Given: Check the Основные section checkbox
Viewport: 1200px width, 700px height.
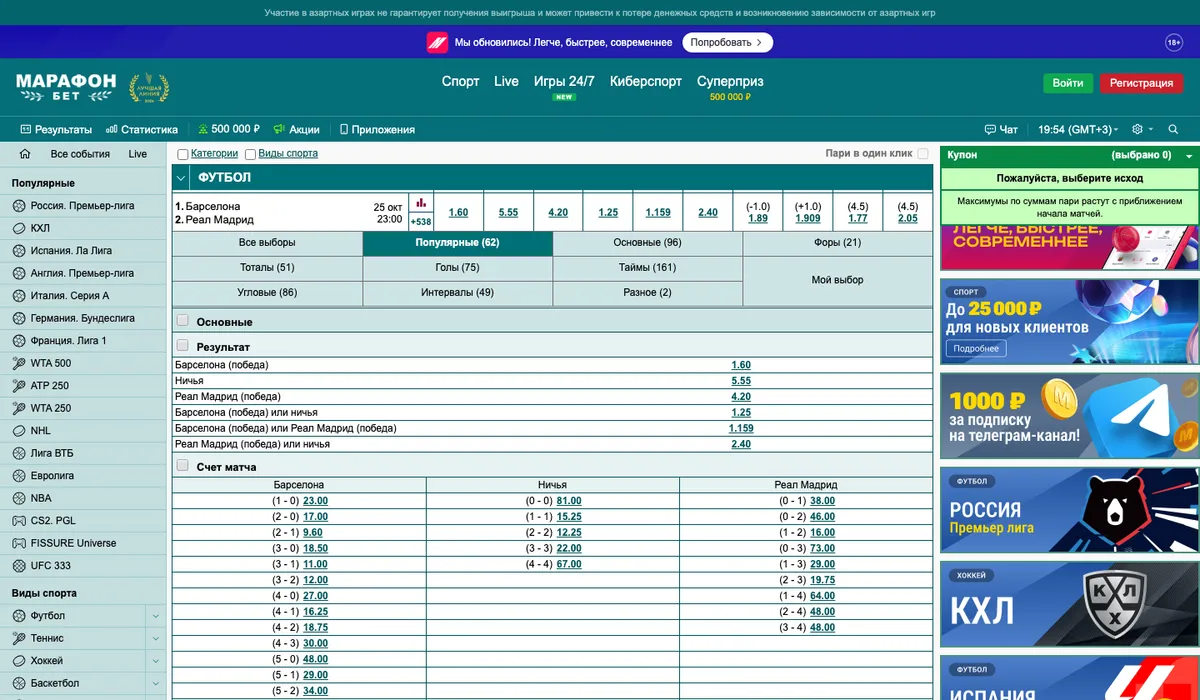Looking at the screenshot, I should click(183, 321).
